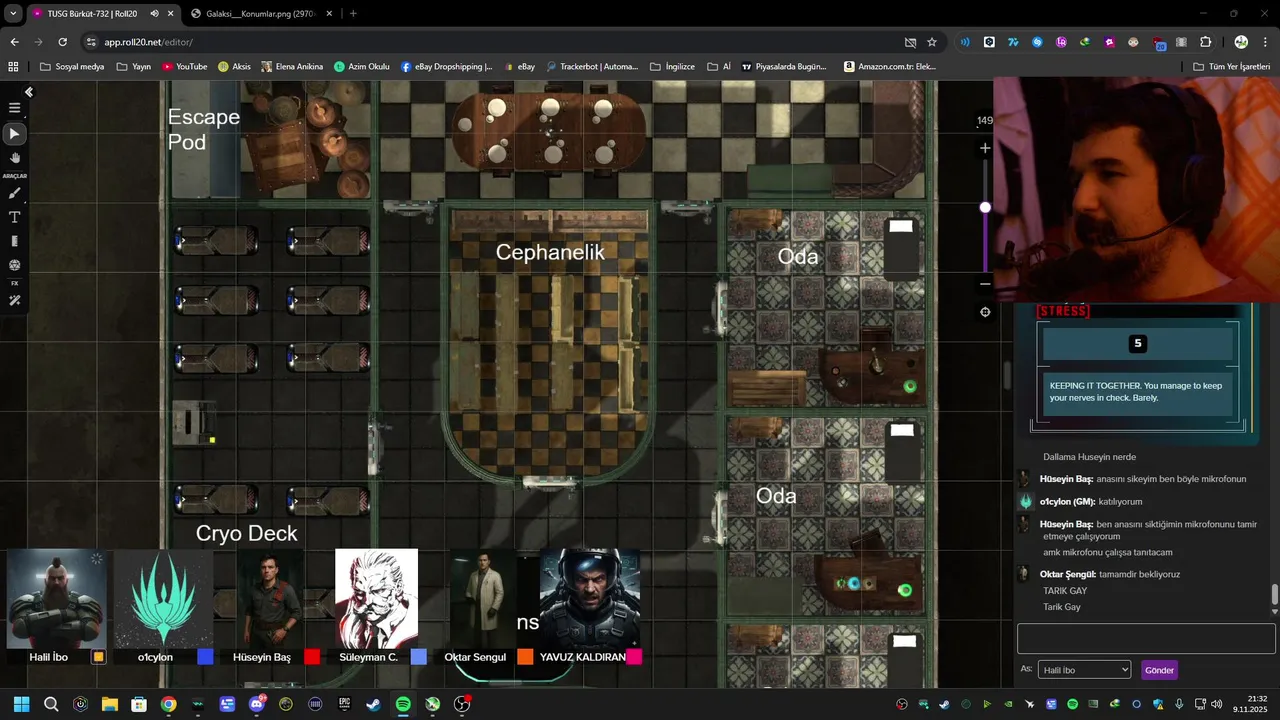Switch to the Galaksi_Konumlar.png tab

pos(260,14)
